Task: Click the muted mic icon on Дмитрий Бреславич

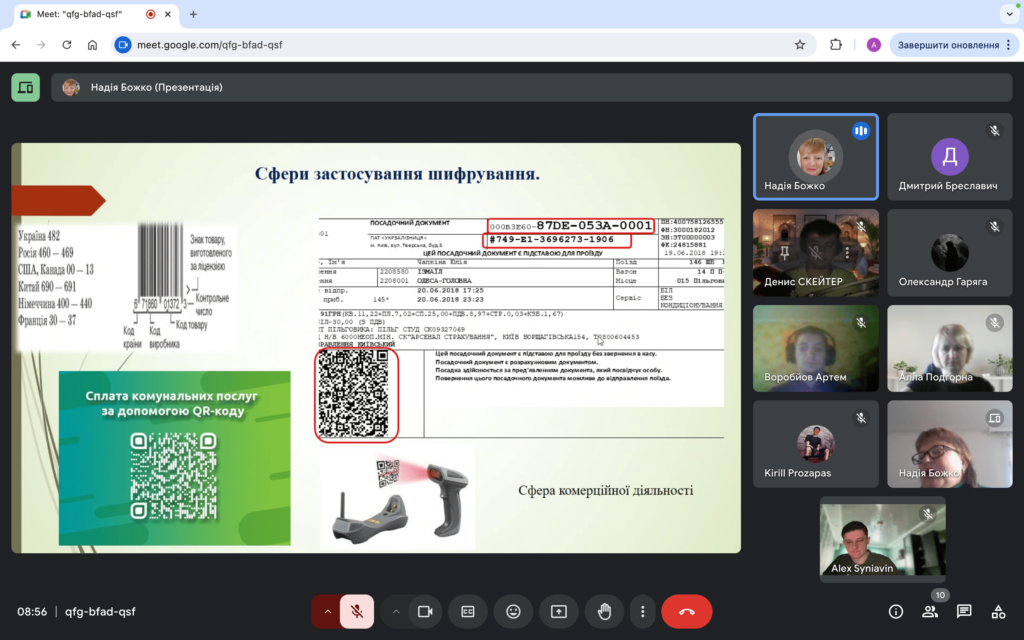Action: coord(995,131)
